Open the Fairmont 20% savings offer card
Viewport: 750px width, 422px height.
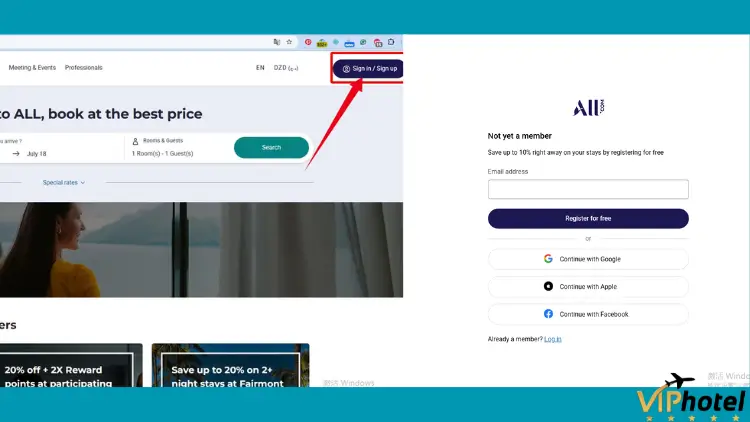(231, 365)
